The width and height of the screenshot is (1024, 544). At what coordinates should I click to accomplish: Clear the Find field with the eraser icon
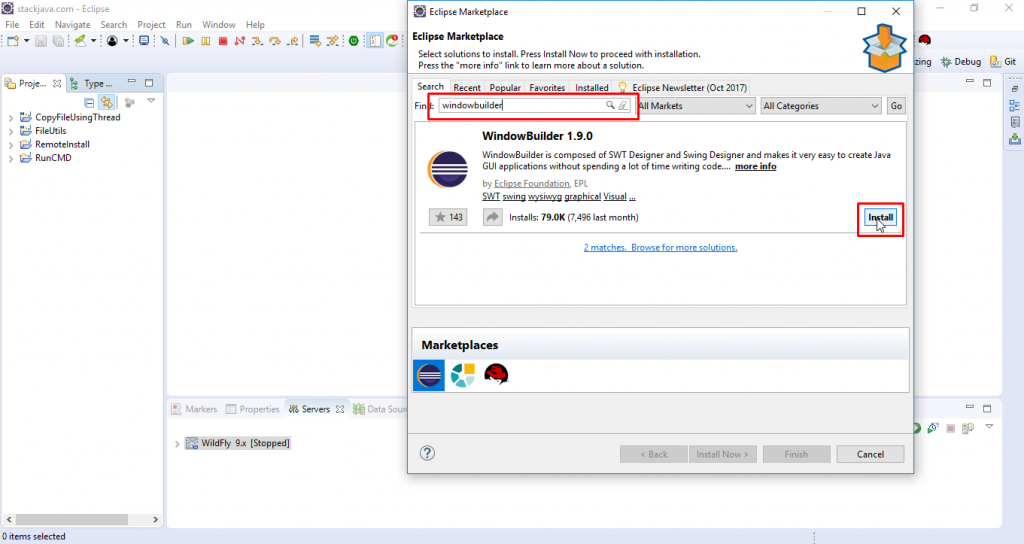pos(624,105)
